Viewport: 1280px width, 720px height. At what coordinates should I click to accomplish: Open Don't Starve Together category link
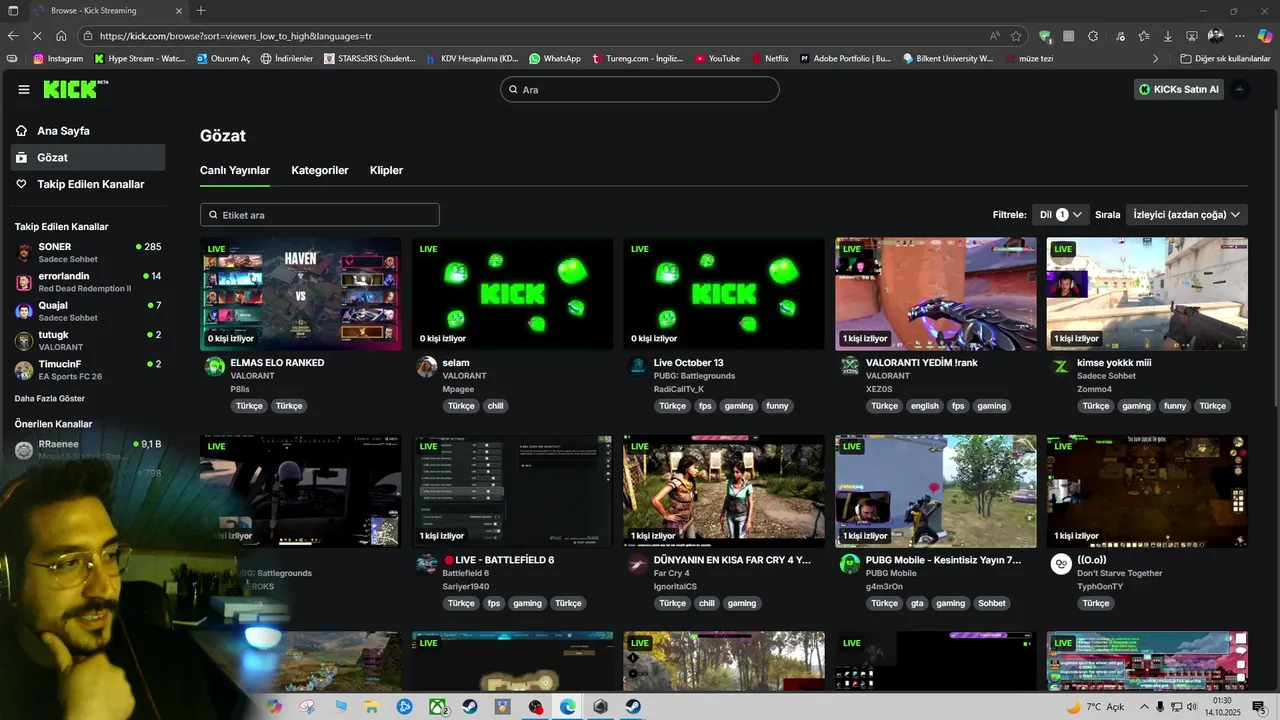pyautogui.click(x=1120, y=573)
